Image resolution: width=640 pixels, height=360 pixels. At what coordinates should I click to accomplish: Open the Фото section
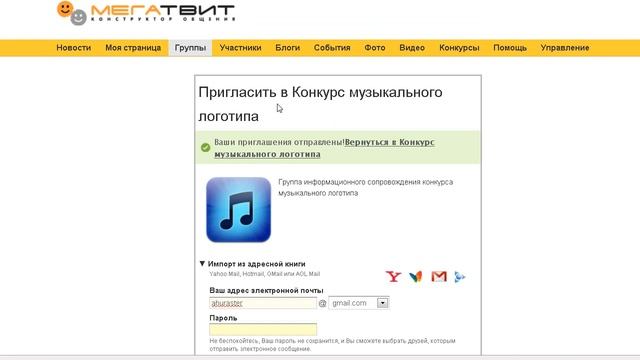(x=375, y=48)
